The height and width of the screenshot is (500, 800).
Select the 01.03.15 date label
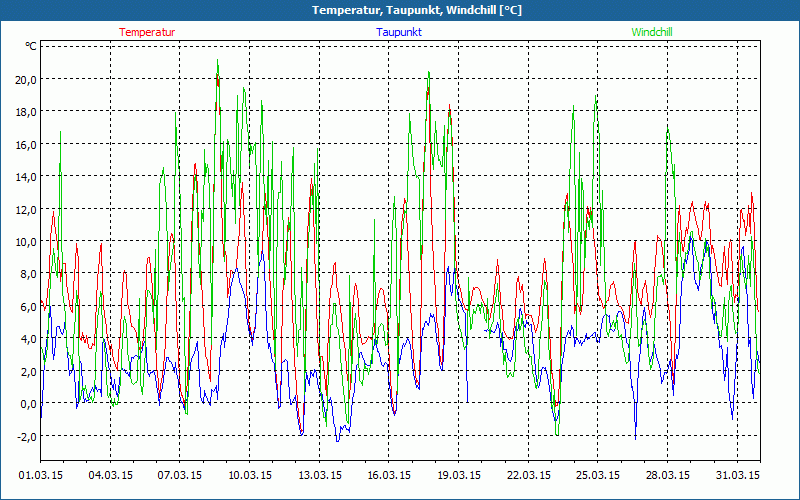coord(42,475)
